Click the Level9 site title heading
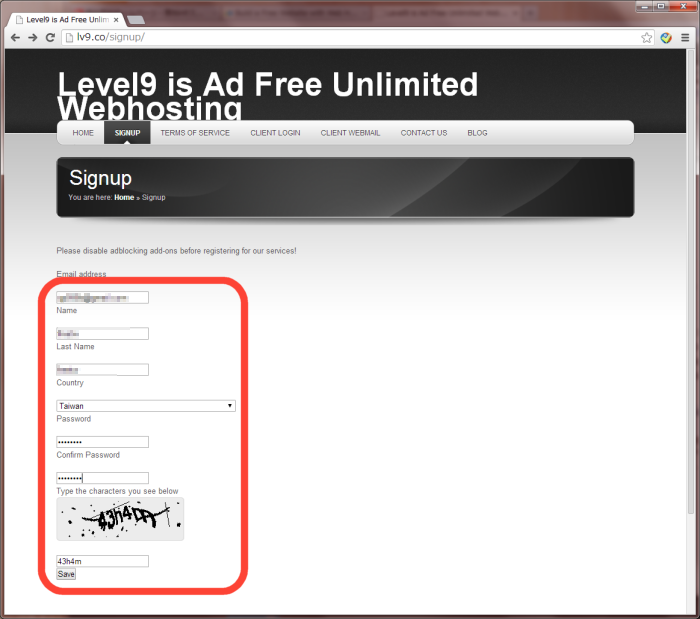The width and height of the screenshot is (700, 619). pos(268,96)
